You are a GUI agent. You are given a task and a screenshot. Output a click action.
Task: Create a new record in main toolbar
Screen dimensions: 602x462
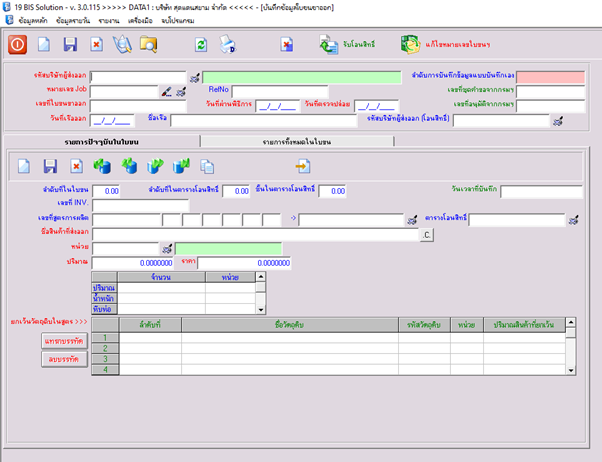tap(44, 45)
